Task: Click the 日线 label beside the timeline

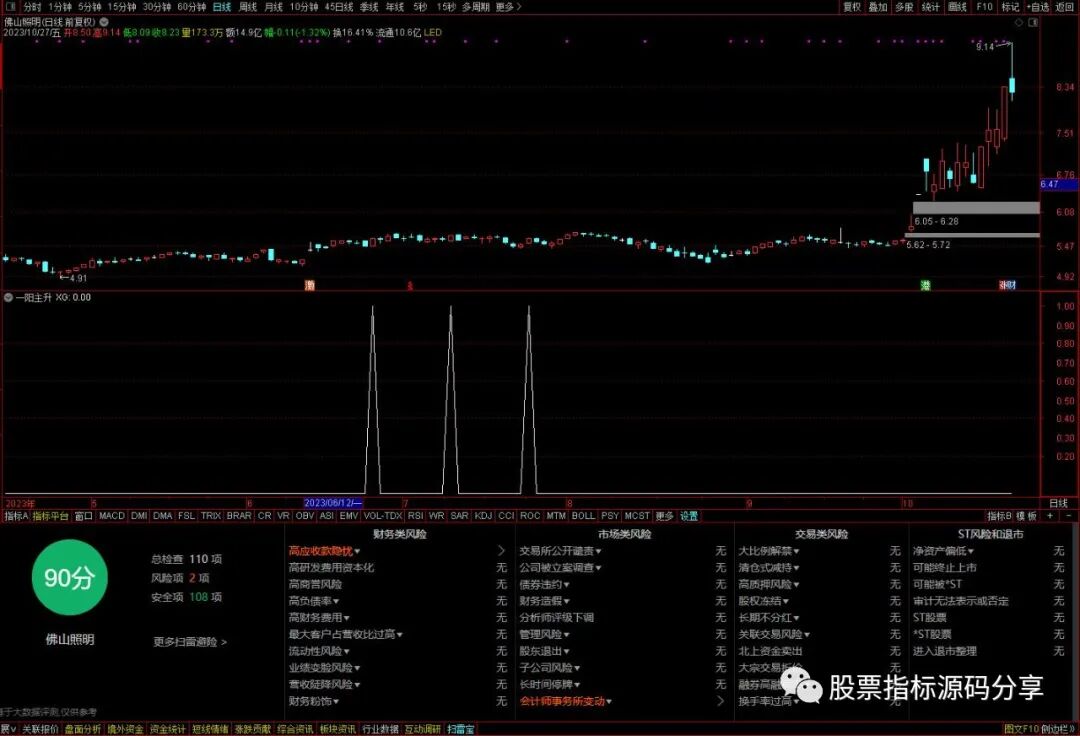Action: point(1059,503)
